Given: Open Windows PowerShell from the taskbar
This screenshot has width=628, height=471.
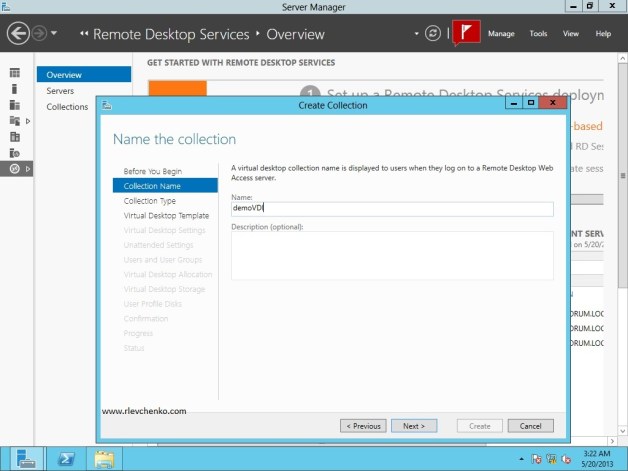Looking at the screenshot, I should pos(66,459).
